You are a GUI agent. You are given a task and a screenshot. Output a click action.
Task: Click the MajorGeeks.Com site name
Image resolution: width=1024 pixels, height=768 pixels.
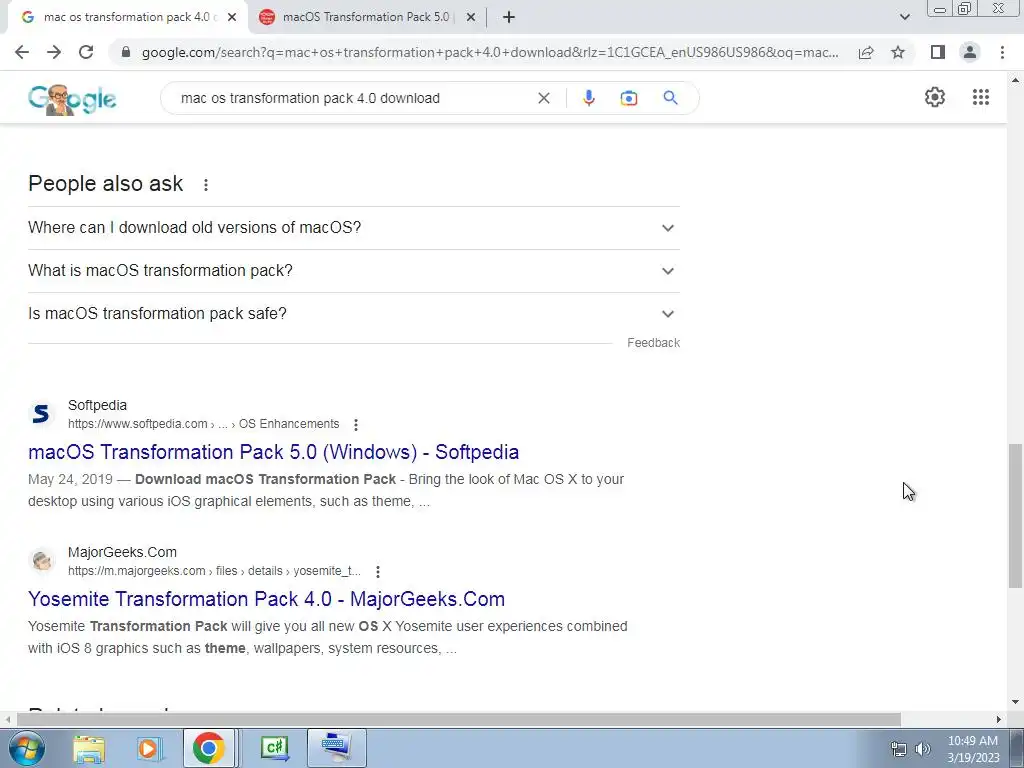(122, 552)
